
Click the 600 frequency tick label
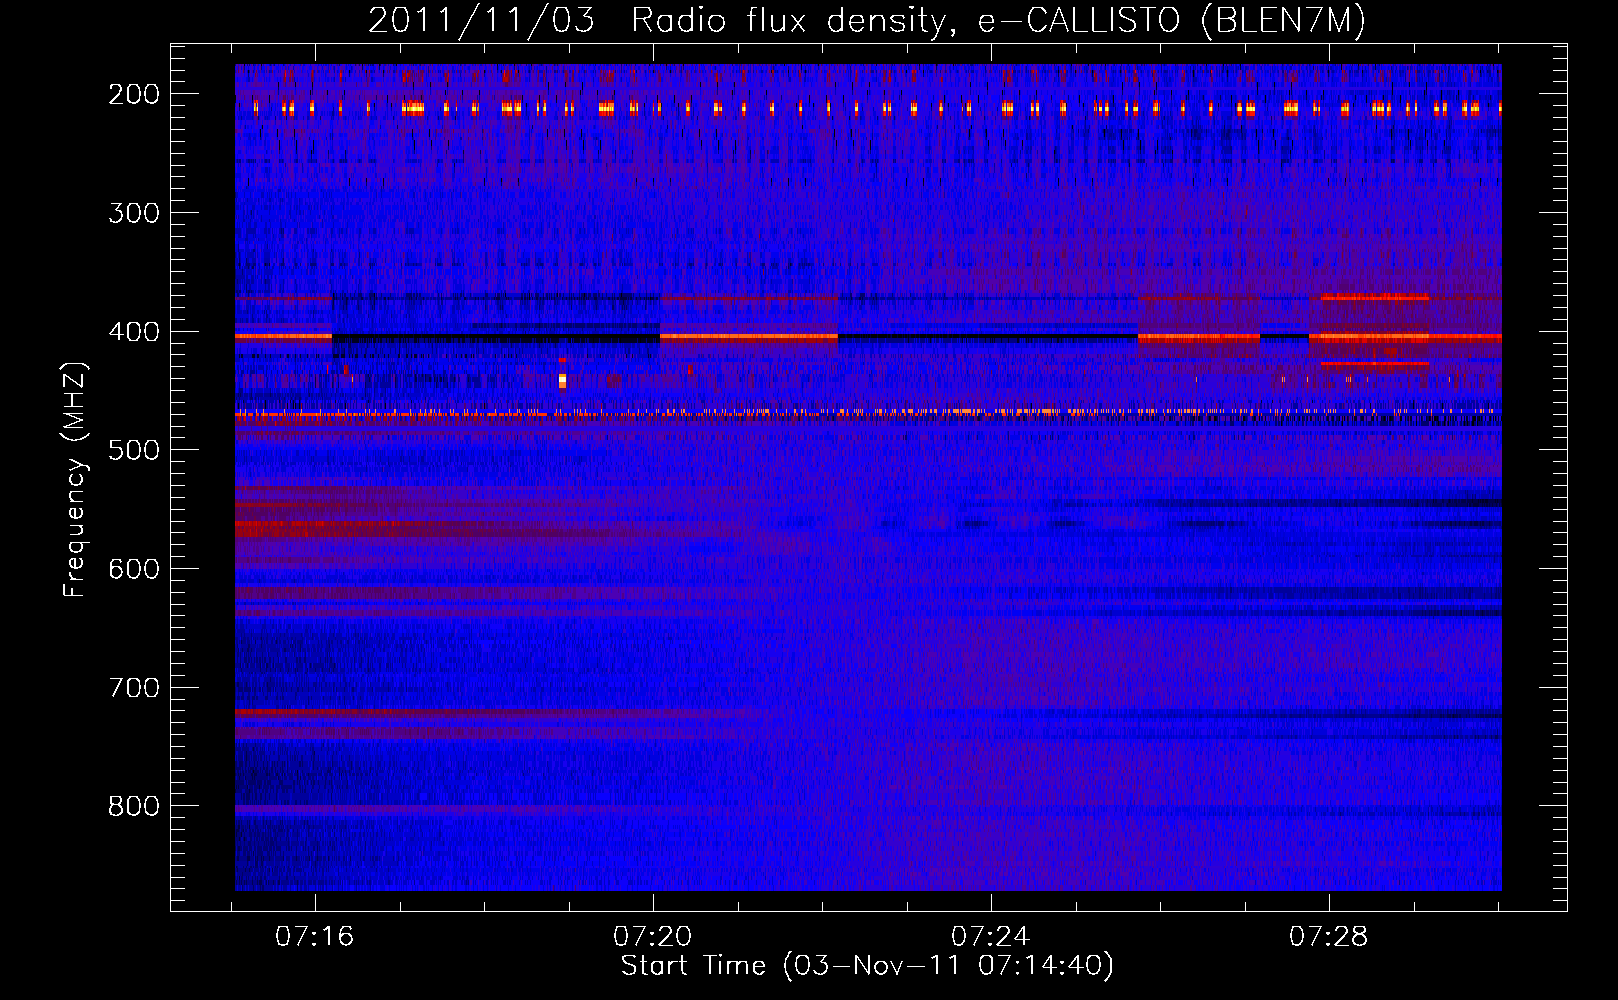click(134, 568)
